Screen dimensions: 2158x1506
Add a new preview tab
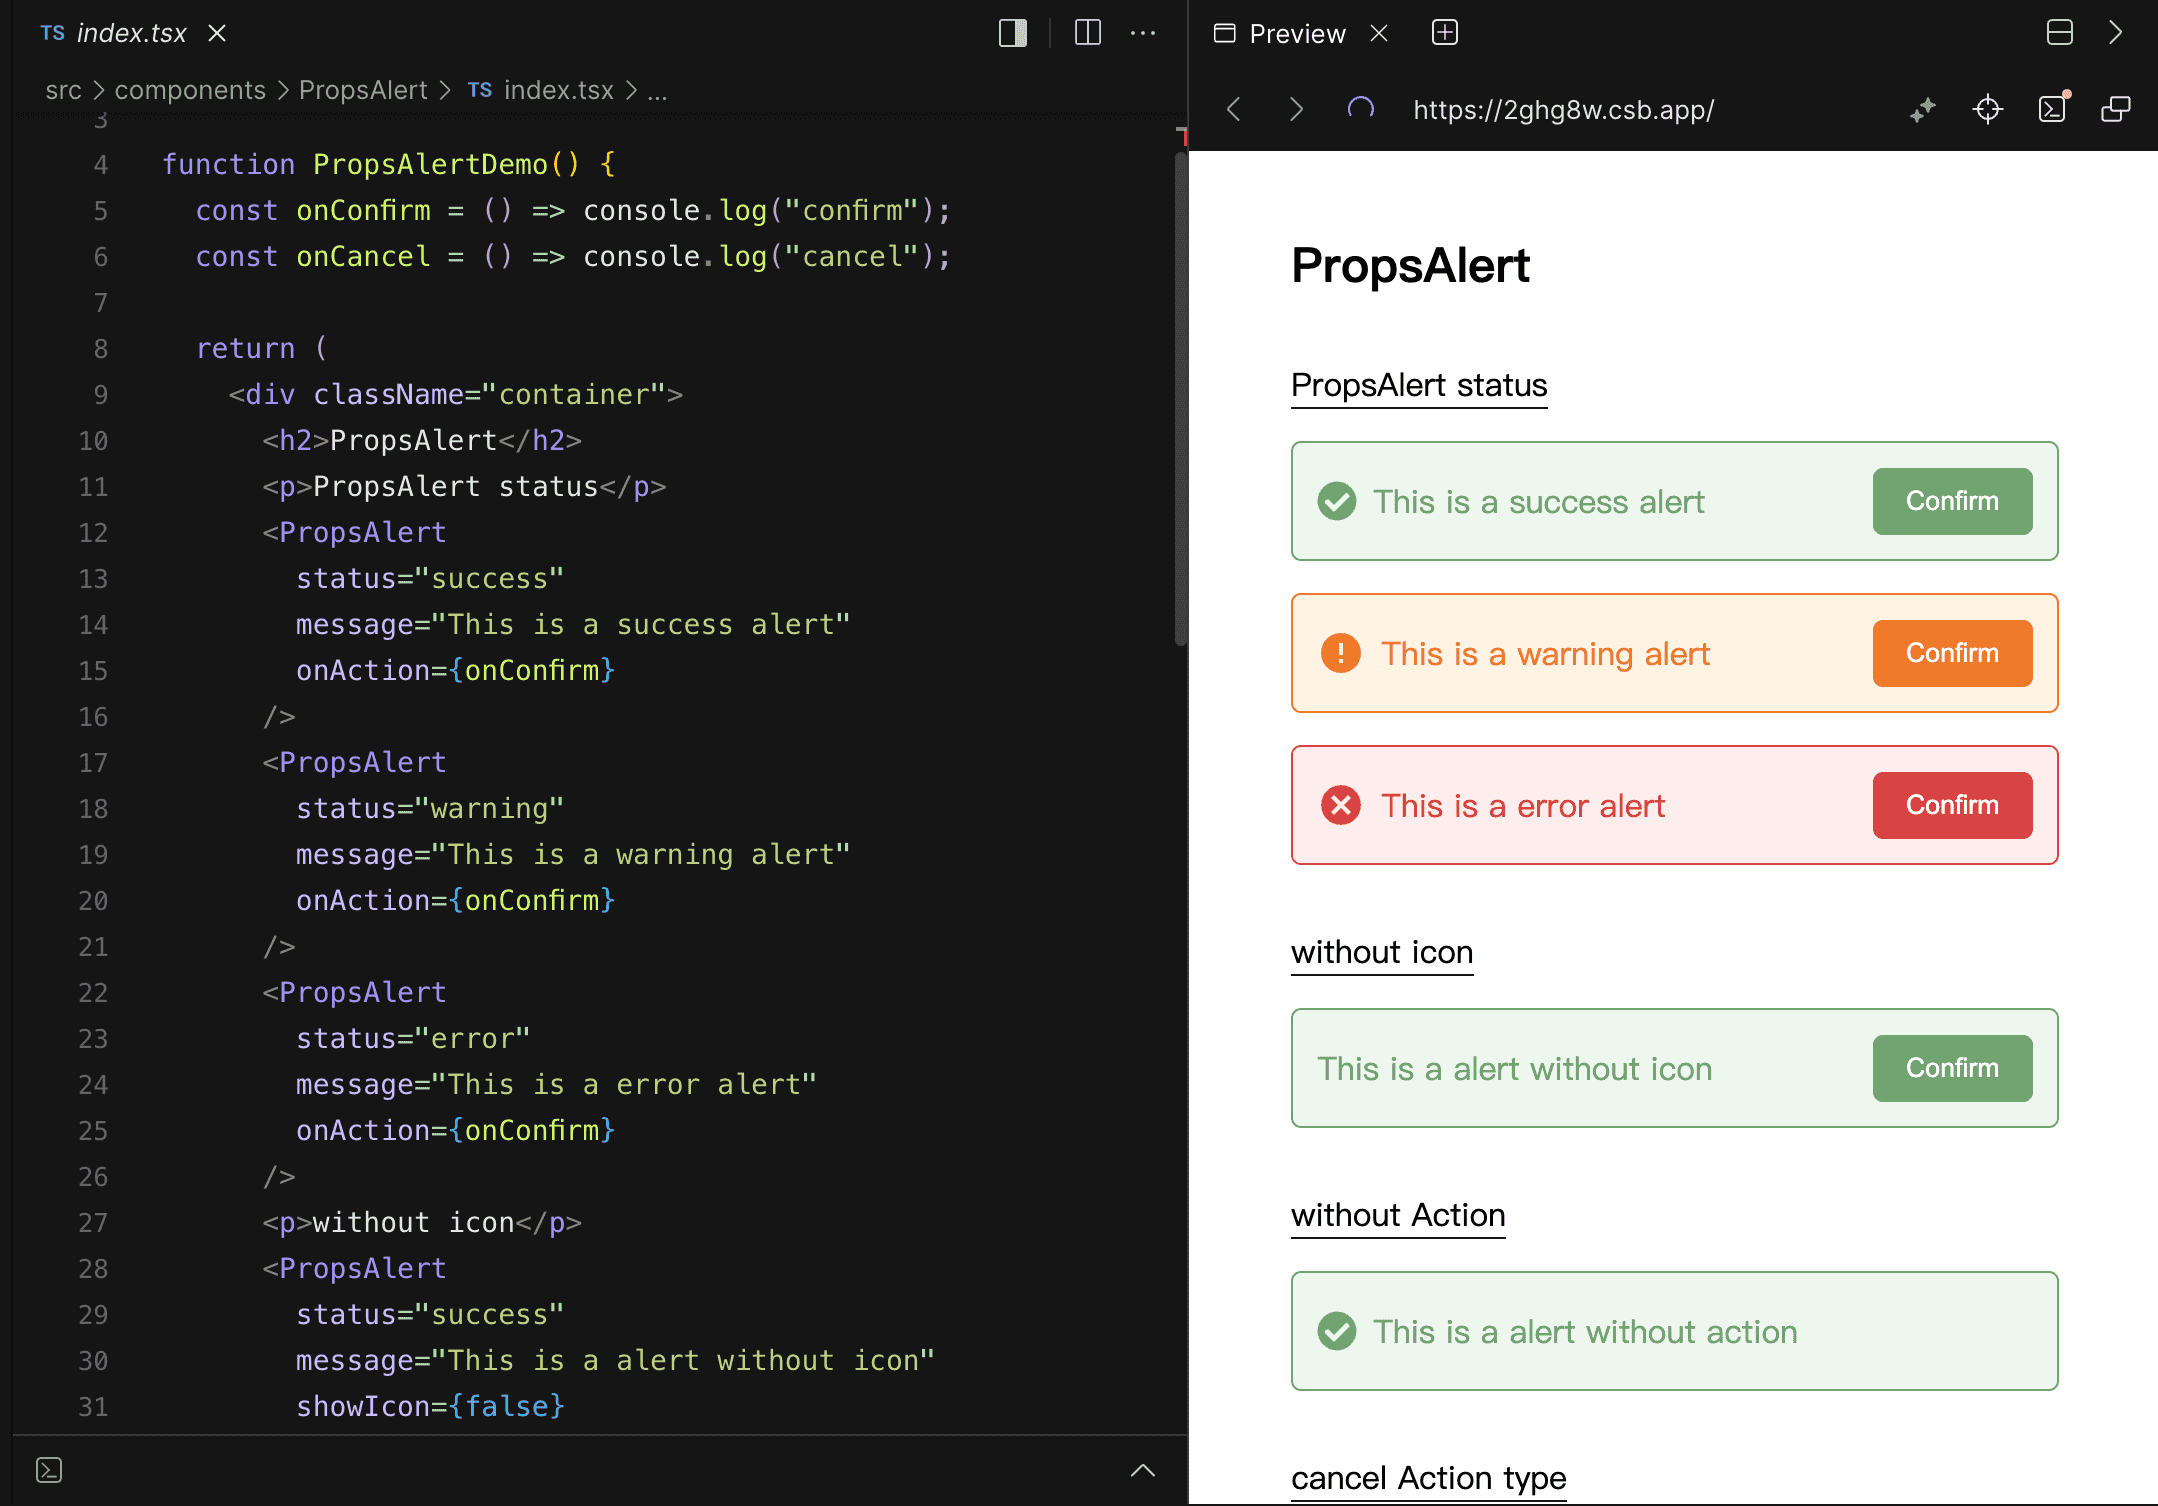tap(1444, 33)
